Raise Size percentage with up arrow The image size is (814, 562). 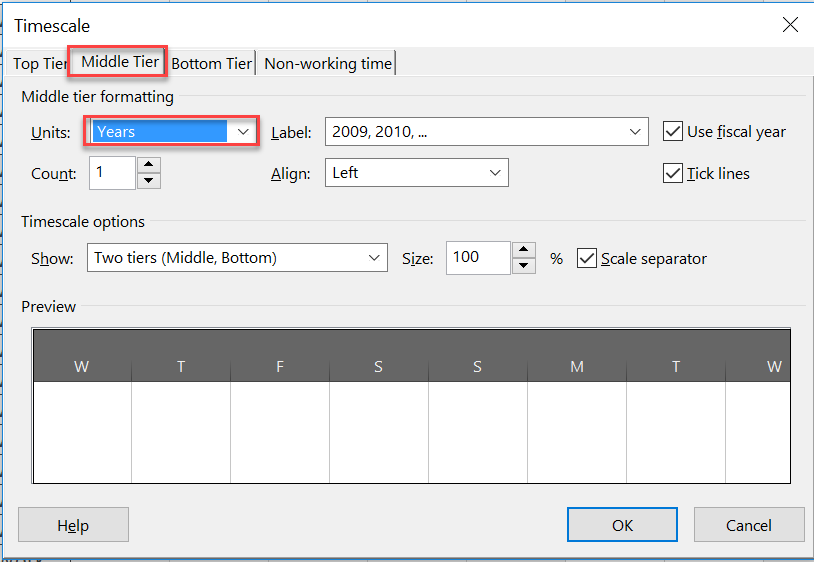pyautogui.click(x=525, y=250)
